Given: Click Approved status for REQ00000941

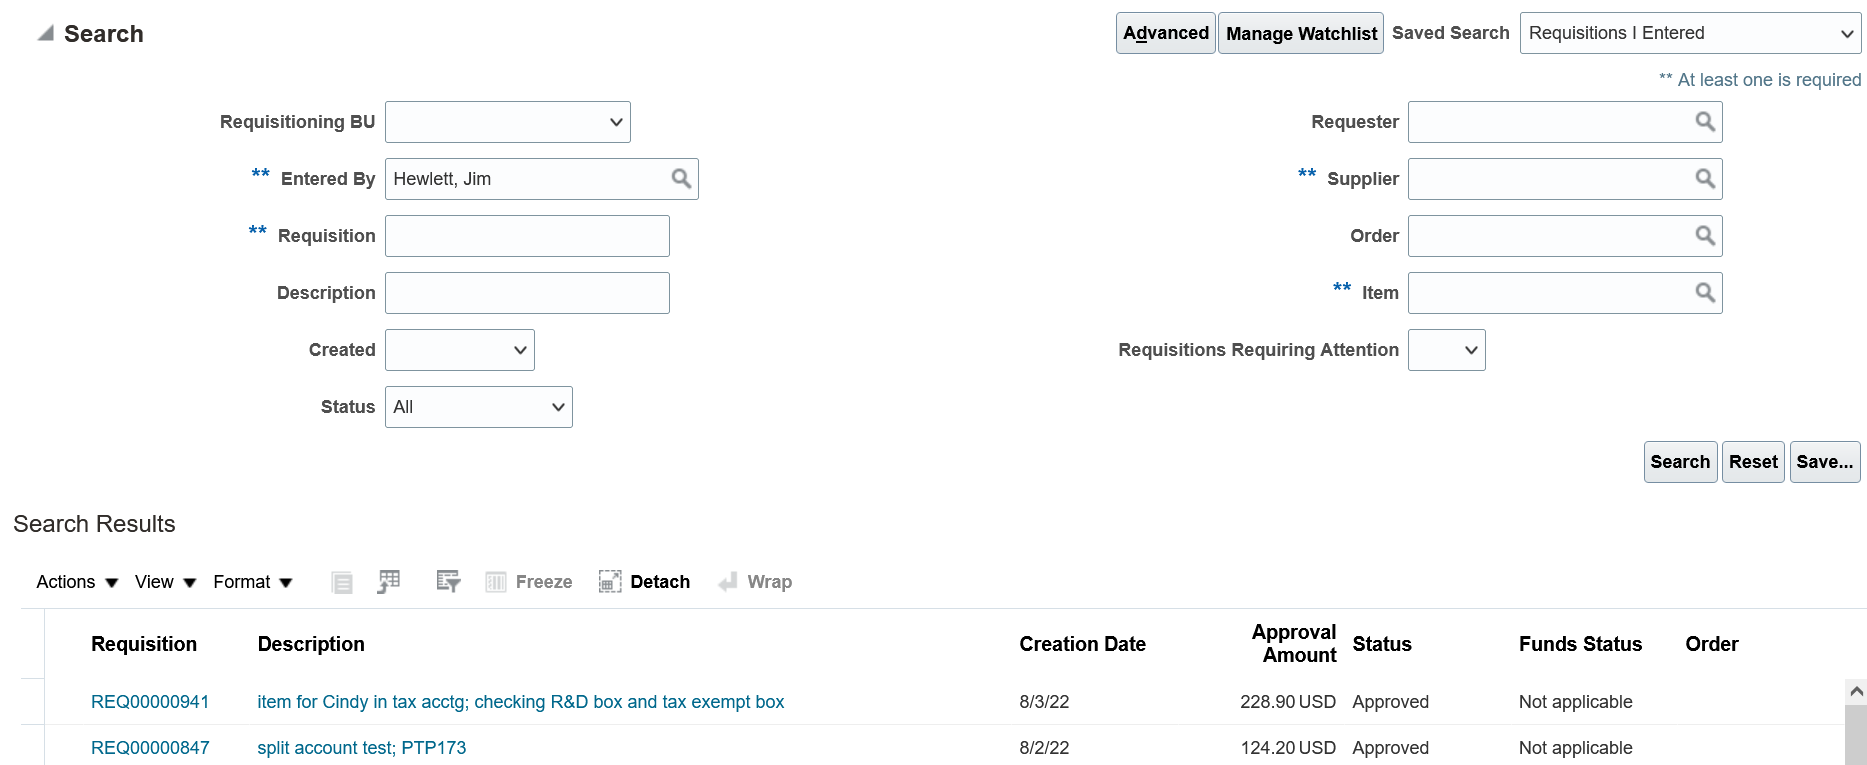Looking at the screenshot, I should pyautogui.click(x=1390, y=702).
